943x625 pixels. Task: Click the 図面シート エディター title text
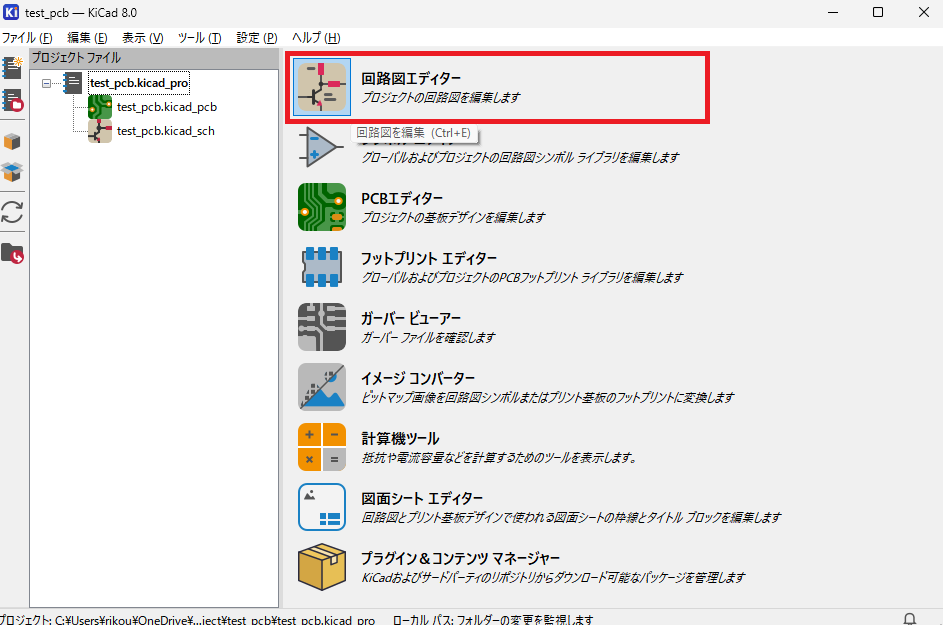point(422,499)
